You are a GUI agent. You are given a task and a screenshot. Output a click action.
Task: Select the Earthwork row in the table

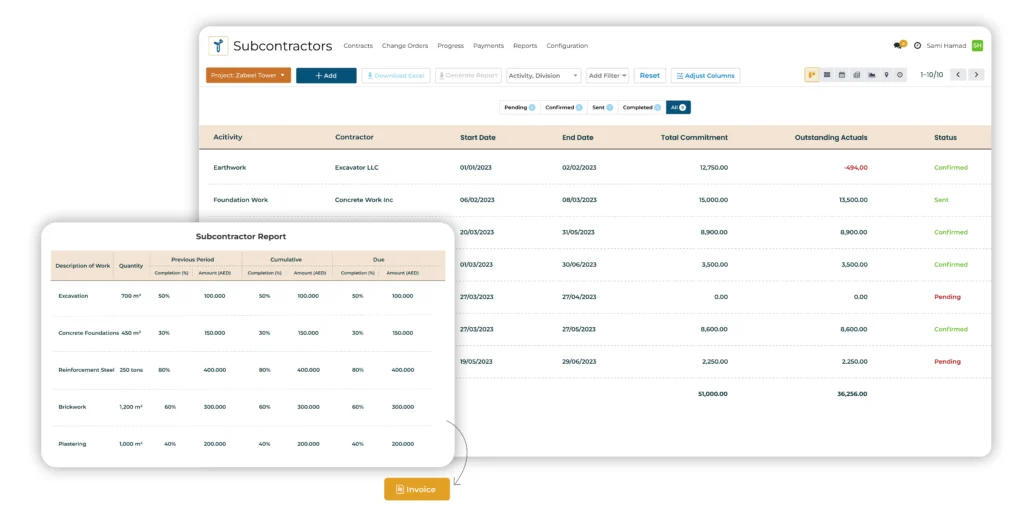(x=230, y=167)
